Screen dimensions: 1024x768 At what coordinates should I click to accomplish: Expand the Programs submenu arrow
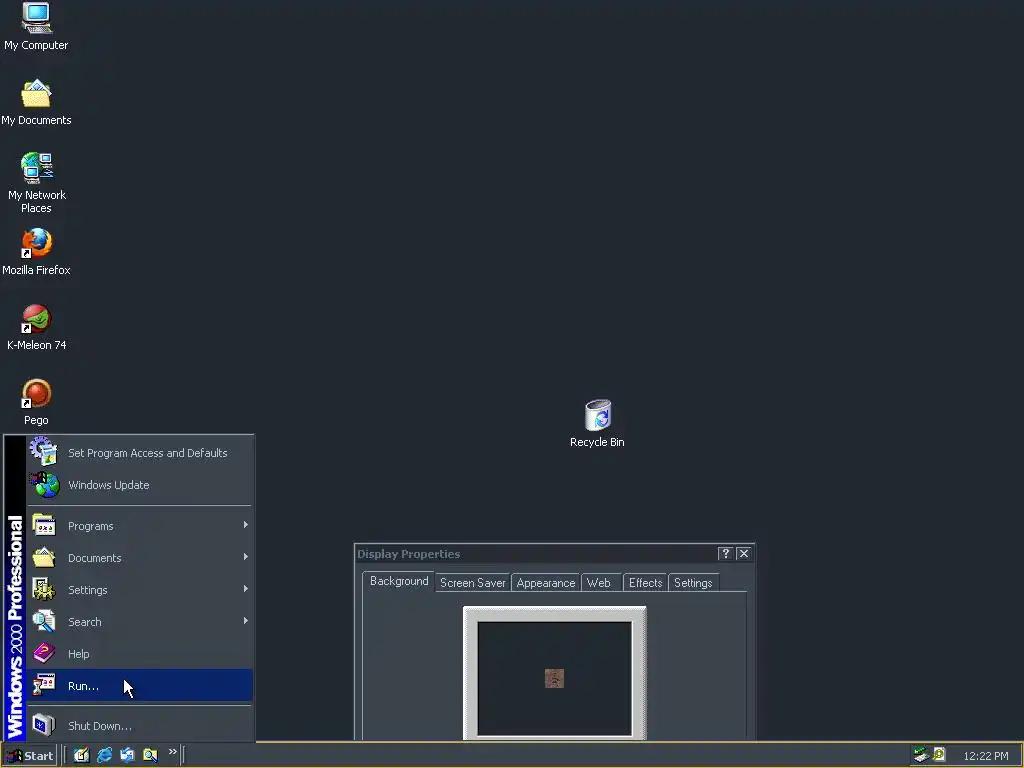coord(246,525)
